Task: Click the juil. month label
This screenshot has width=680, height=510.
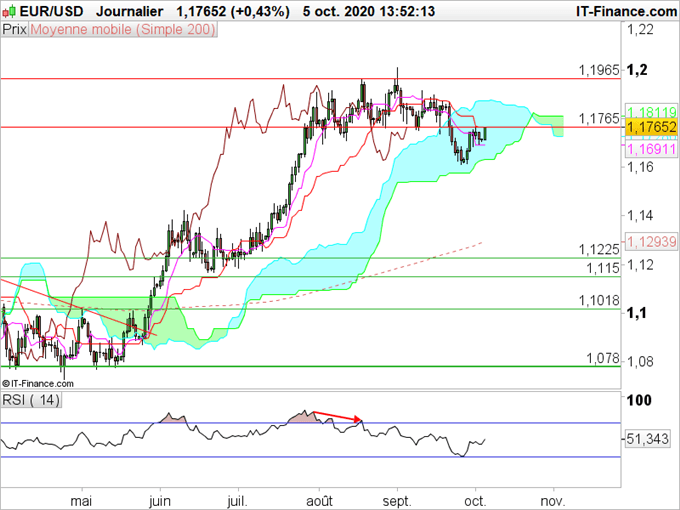Action: [238, 501]
